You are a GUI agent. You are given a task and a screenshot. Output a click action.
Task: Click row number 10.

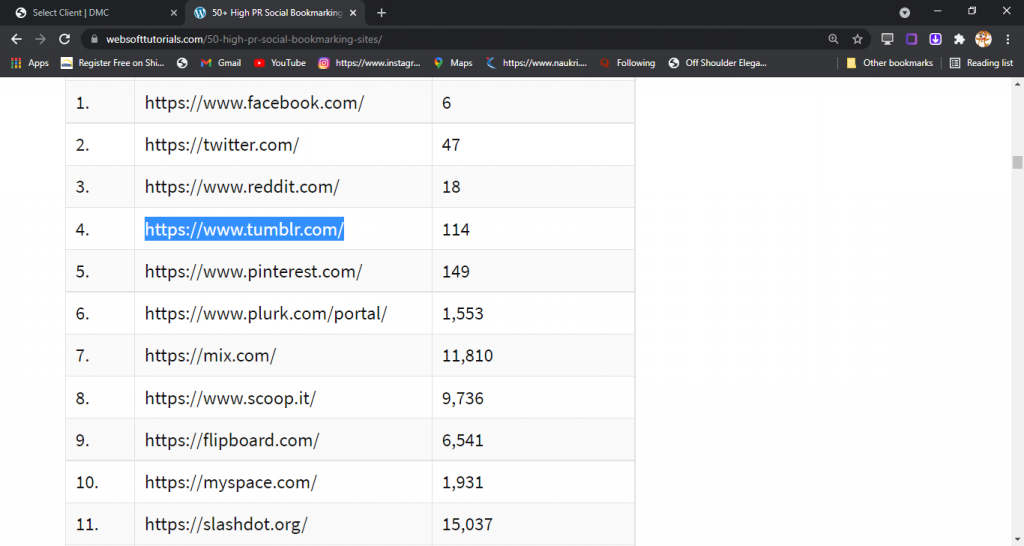point(87,482)
